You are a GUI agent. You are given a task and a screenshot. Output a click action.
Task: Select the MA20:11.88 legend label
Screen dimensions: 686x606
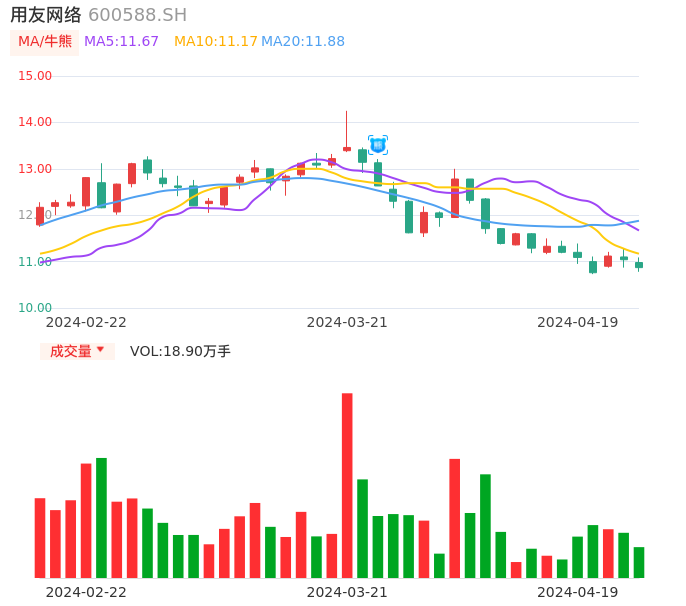(303, 42)
